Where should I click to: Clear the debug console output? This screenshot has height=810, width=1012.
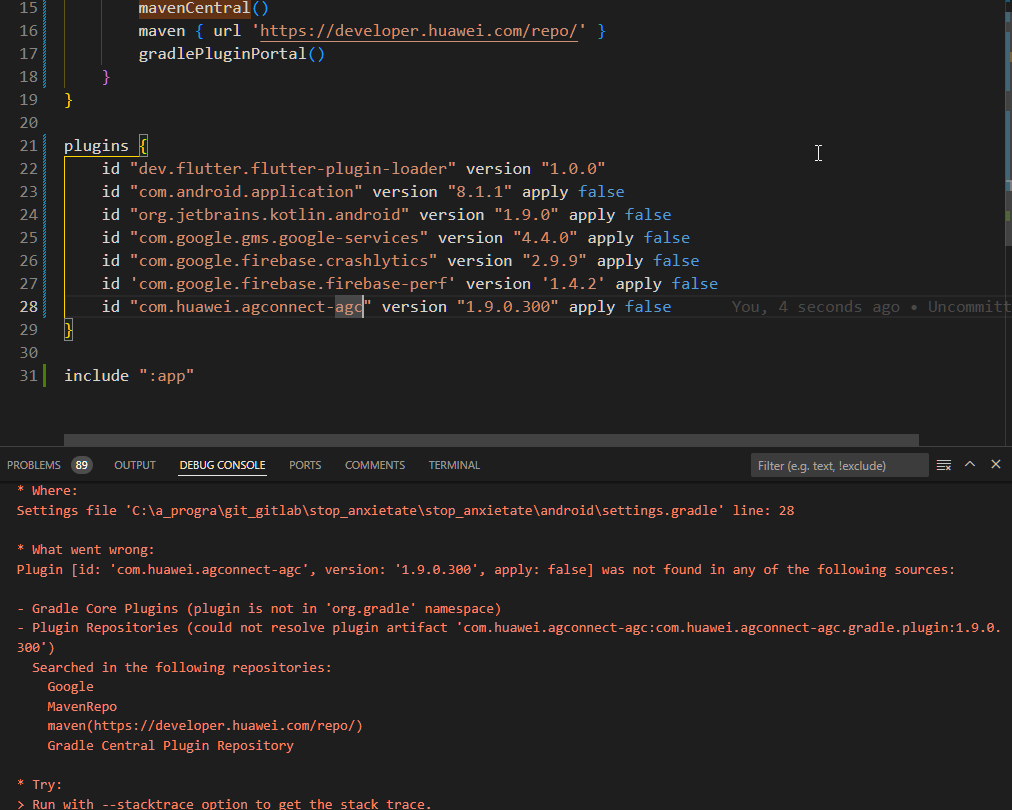(943, 465)
